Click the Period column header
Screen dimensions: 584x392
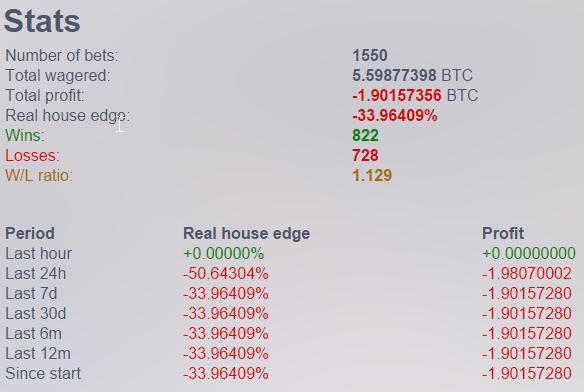pyautogui.click(x=30, y=234)
